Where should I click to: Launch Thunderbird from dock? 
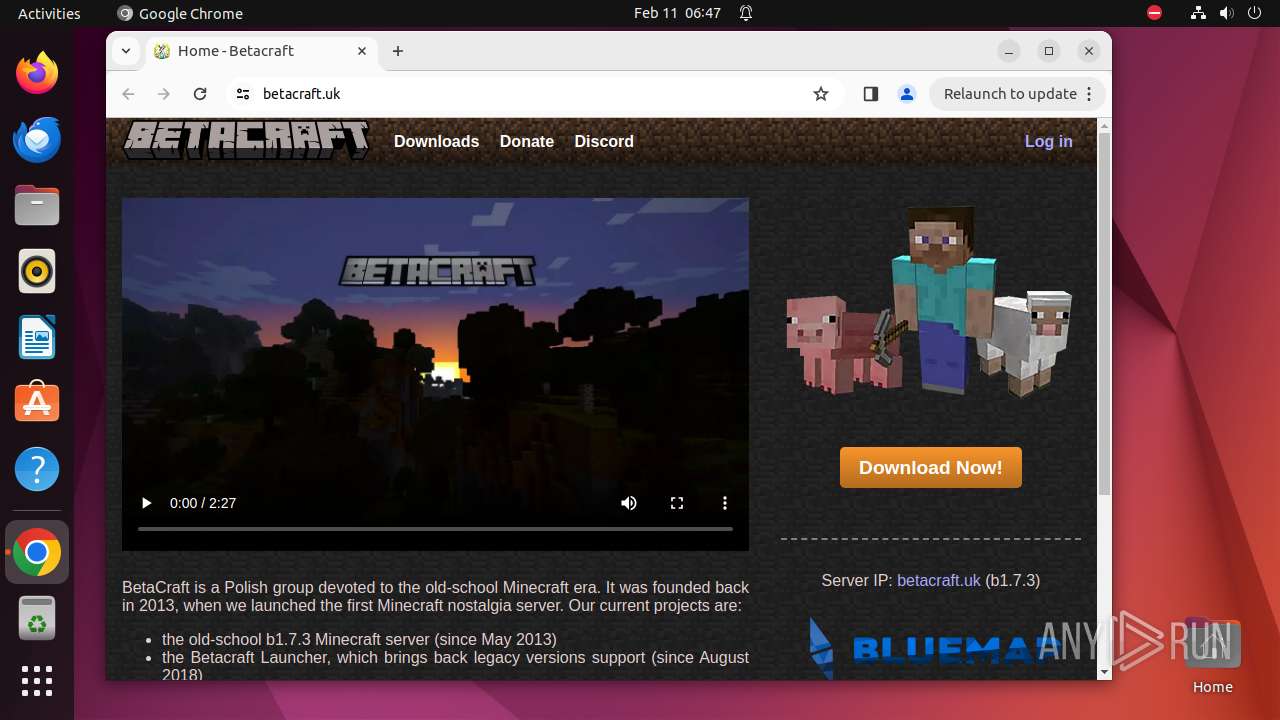pos(37,139)
